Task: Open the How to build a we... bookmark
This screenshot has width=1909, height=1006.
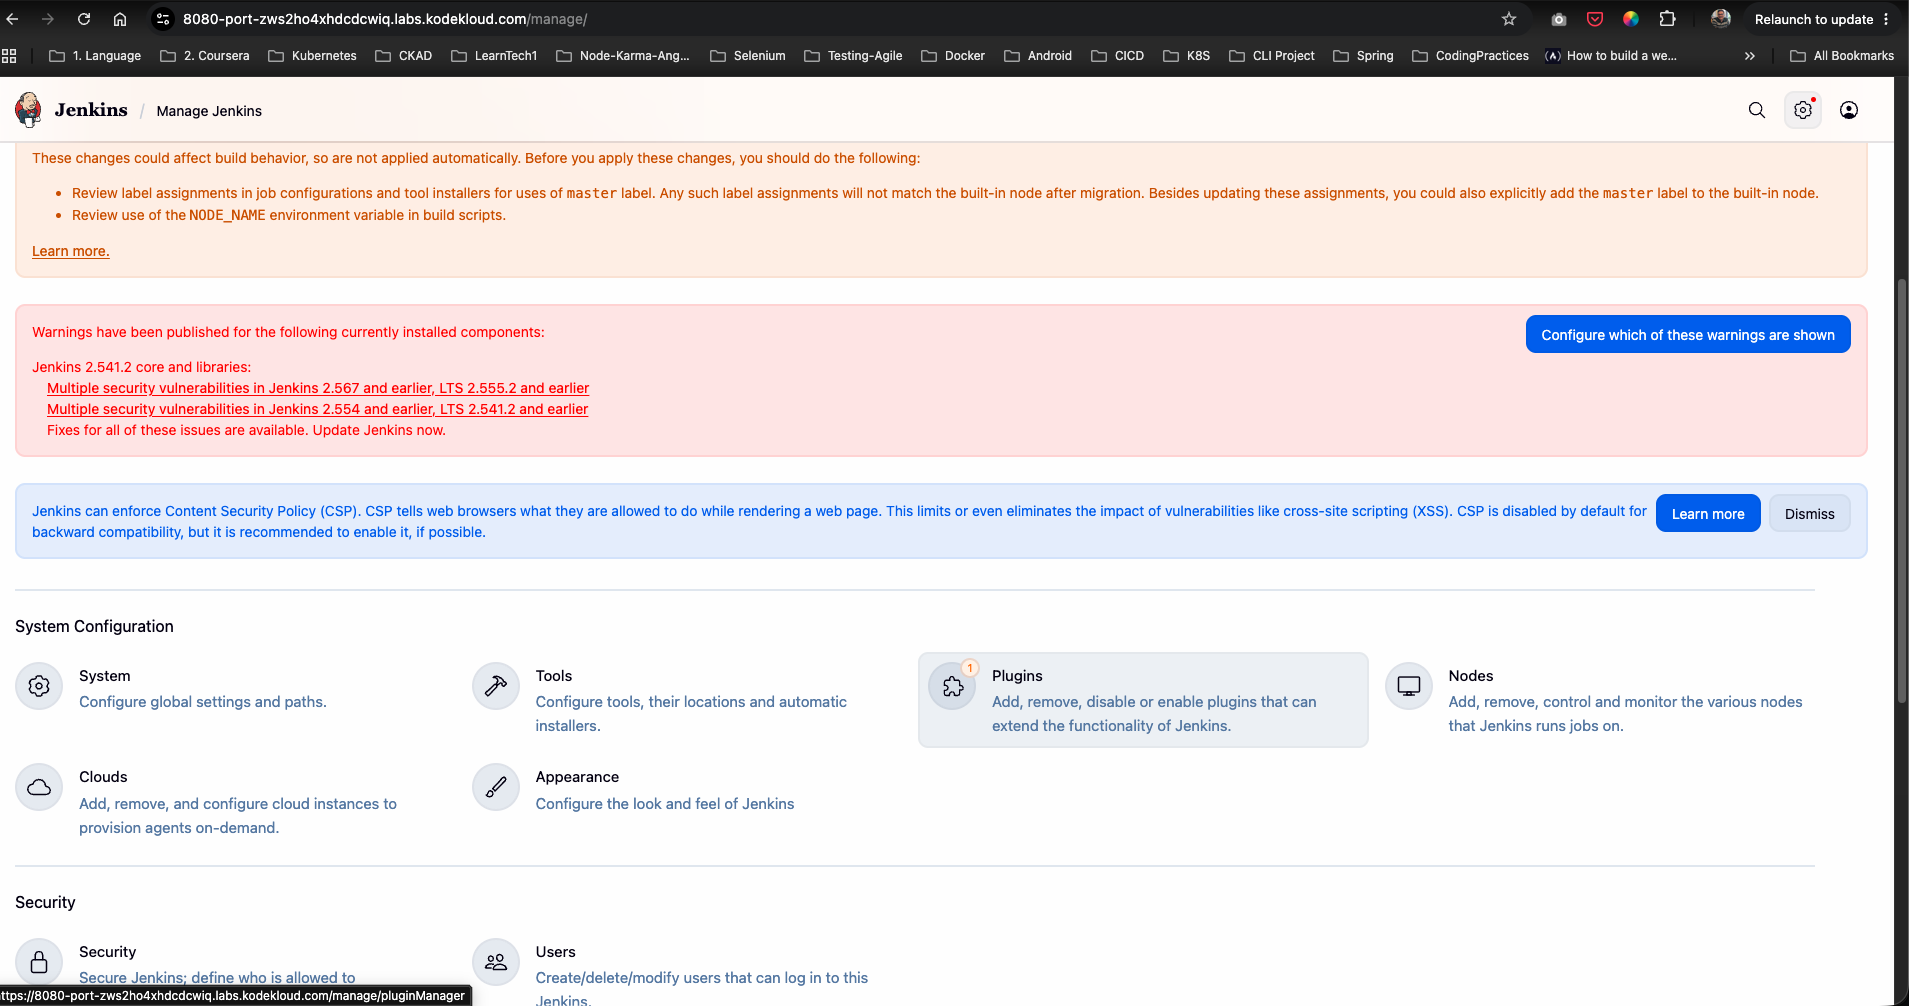Action: coord(1611,56)
